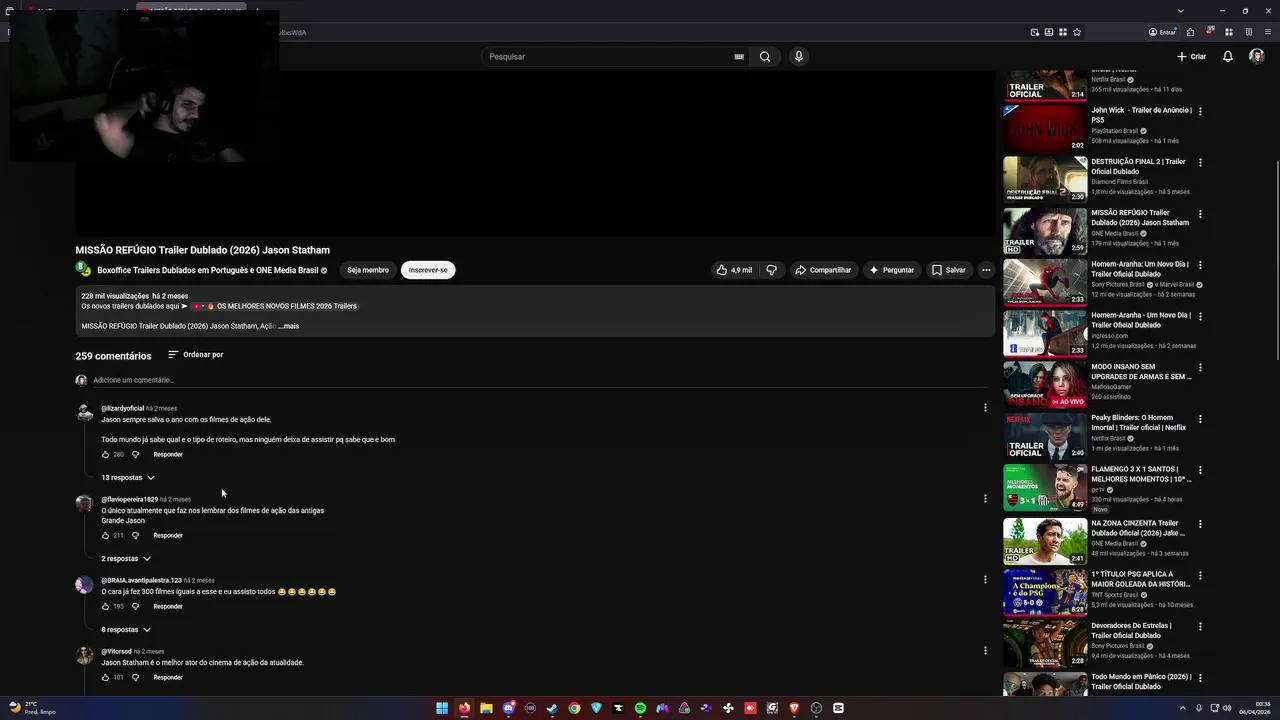The image size is (1280, 720).
Task: Open Discord from the taskbar
Action: pos(508,708)
